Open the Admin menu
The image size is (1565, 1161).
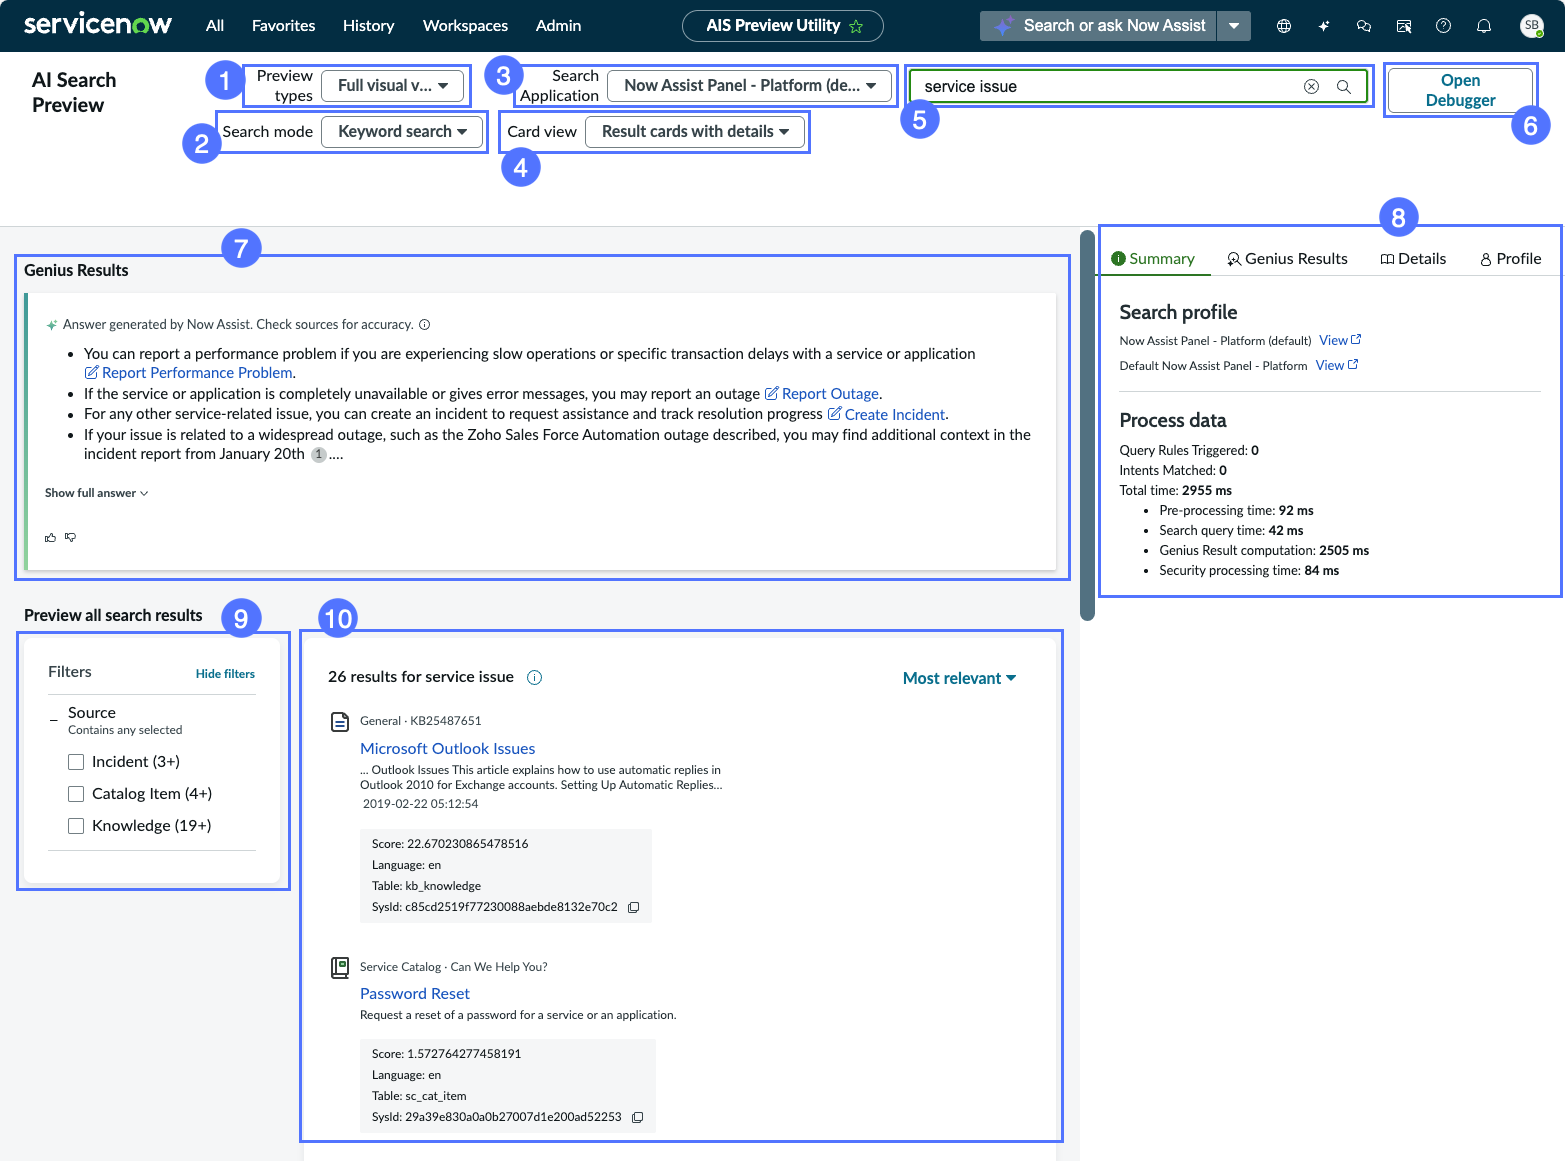pos(558,26)
